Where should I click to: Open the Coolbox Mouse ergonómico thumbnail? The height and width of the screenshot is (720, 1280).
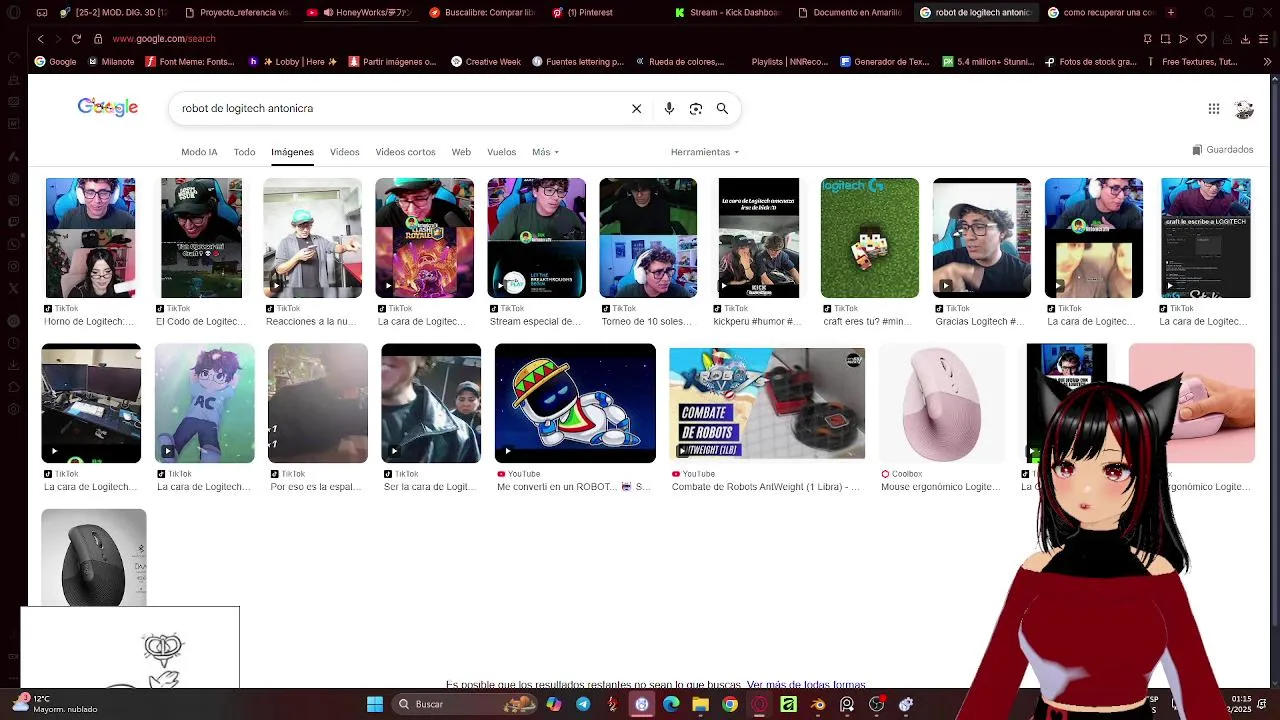point(941,403)
